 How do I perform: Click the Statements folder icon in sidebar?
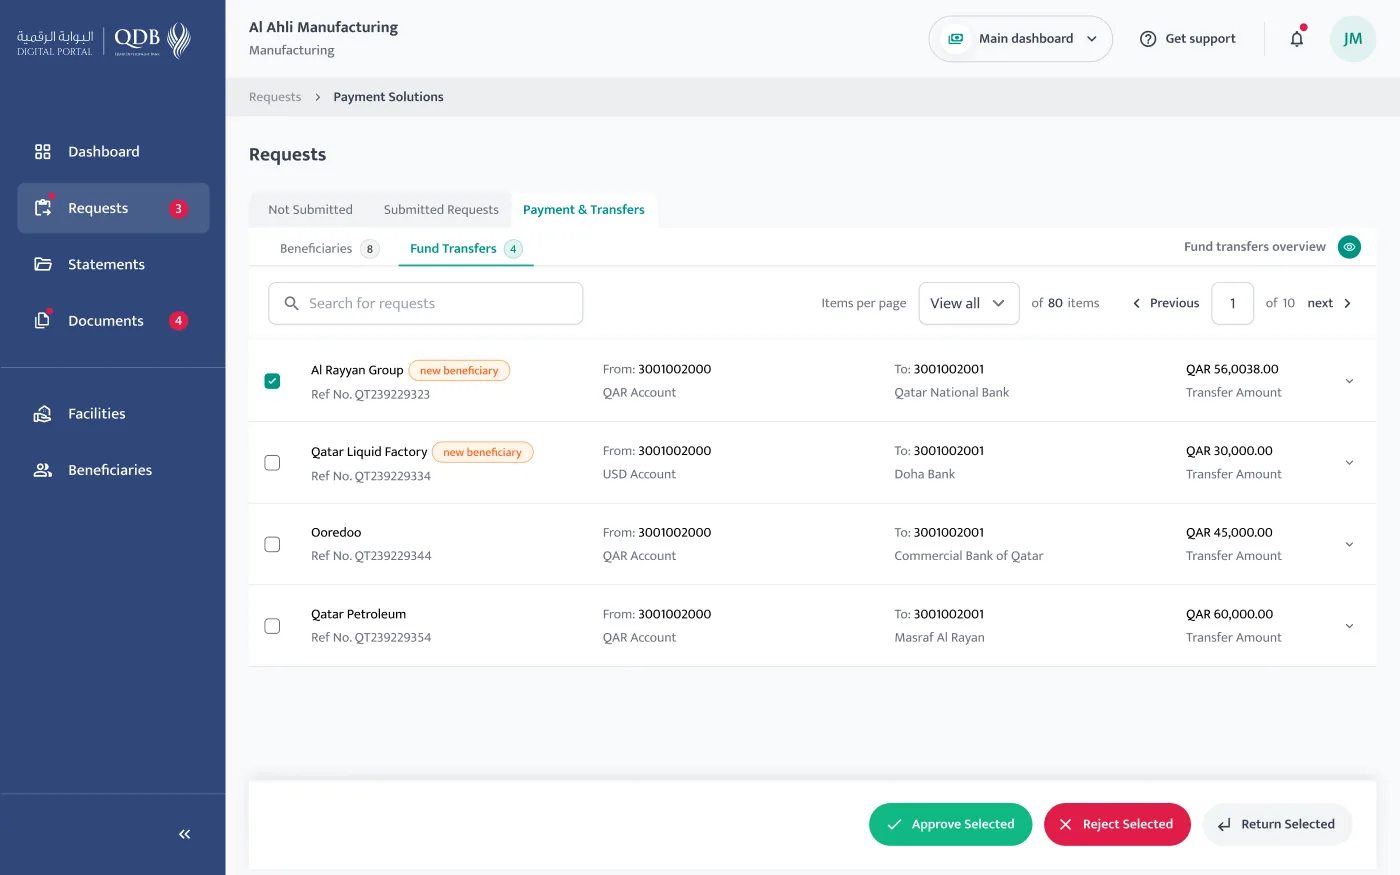(43, 264)
